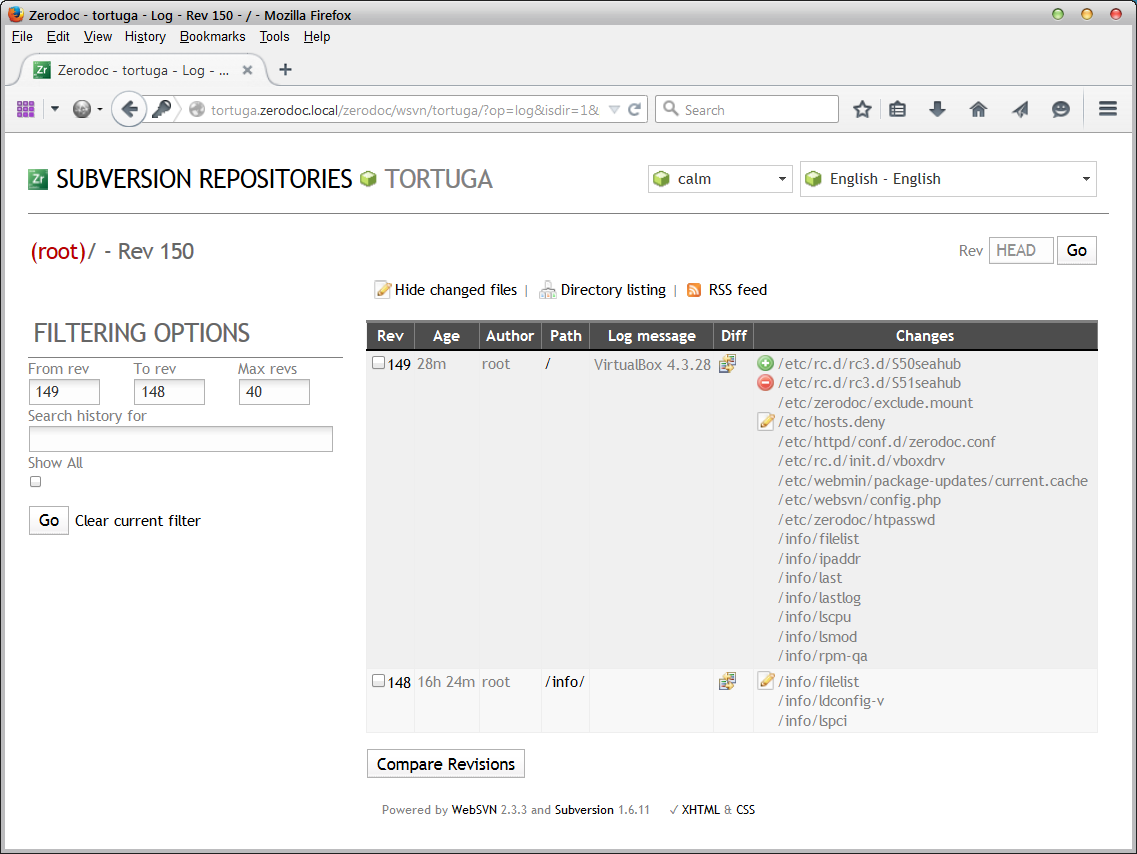Open the calm repository dropdown
The image size is (1137, 854).
(720, 178)
